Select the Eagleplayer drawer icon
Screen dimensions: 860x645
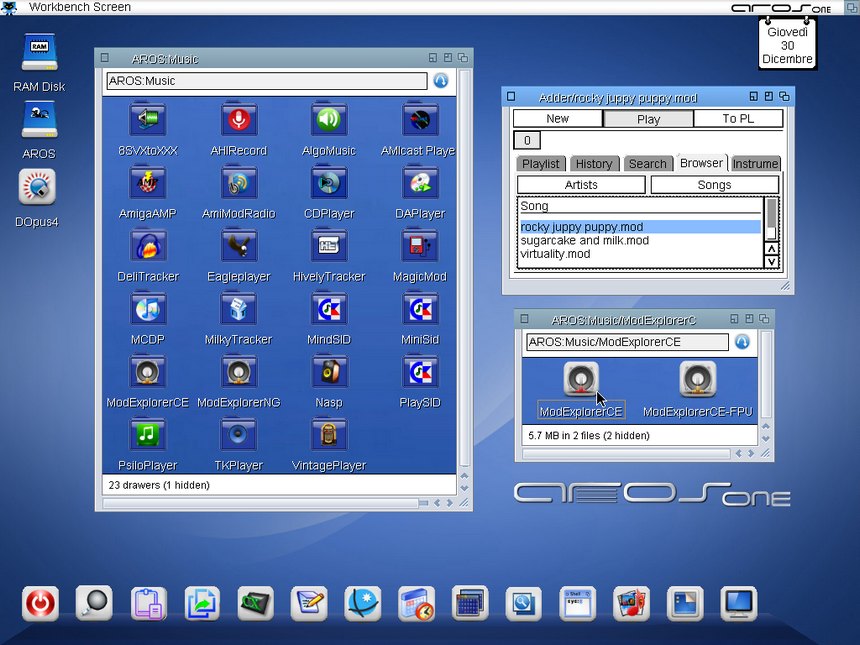point(239,245)
